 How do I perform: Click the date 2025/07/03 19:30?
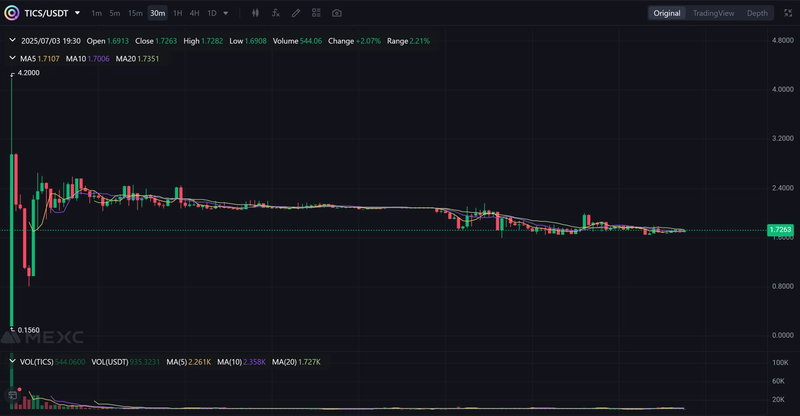pos(51,41)
